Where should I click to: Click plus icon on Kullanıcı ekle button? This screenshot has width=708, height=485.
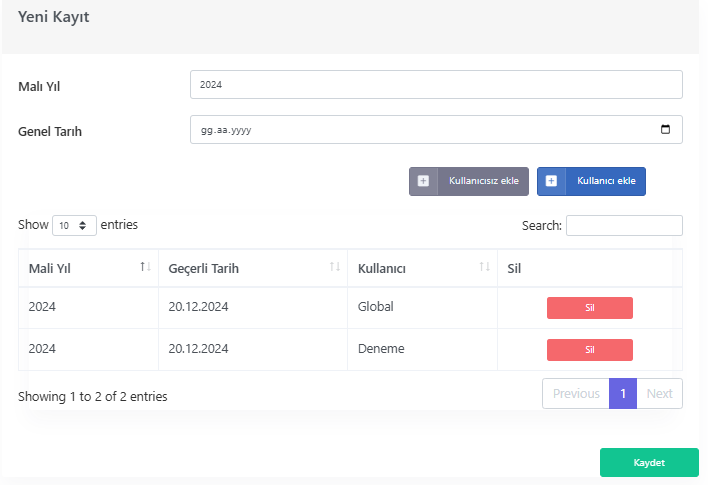point(551,181)
